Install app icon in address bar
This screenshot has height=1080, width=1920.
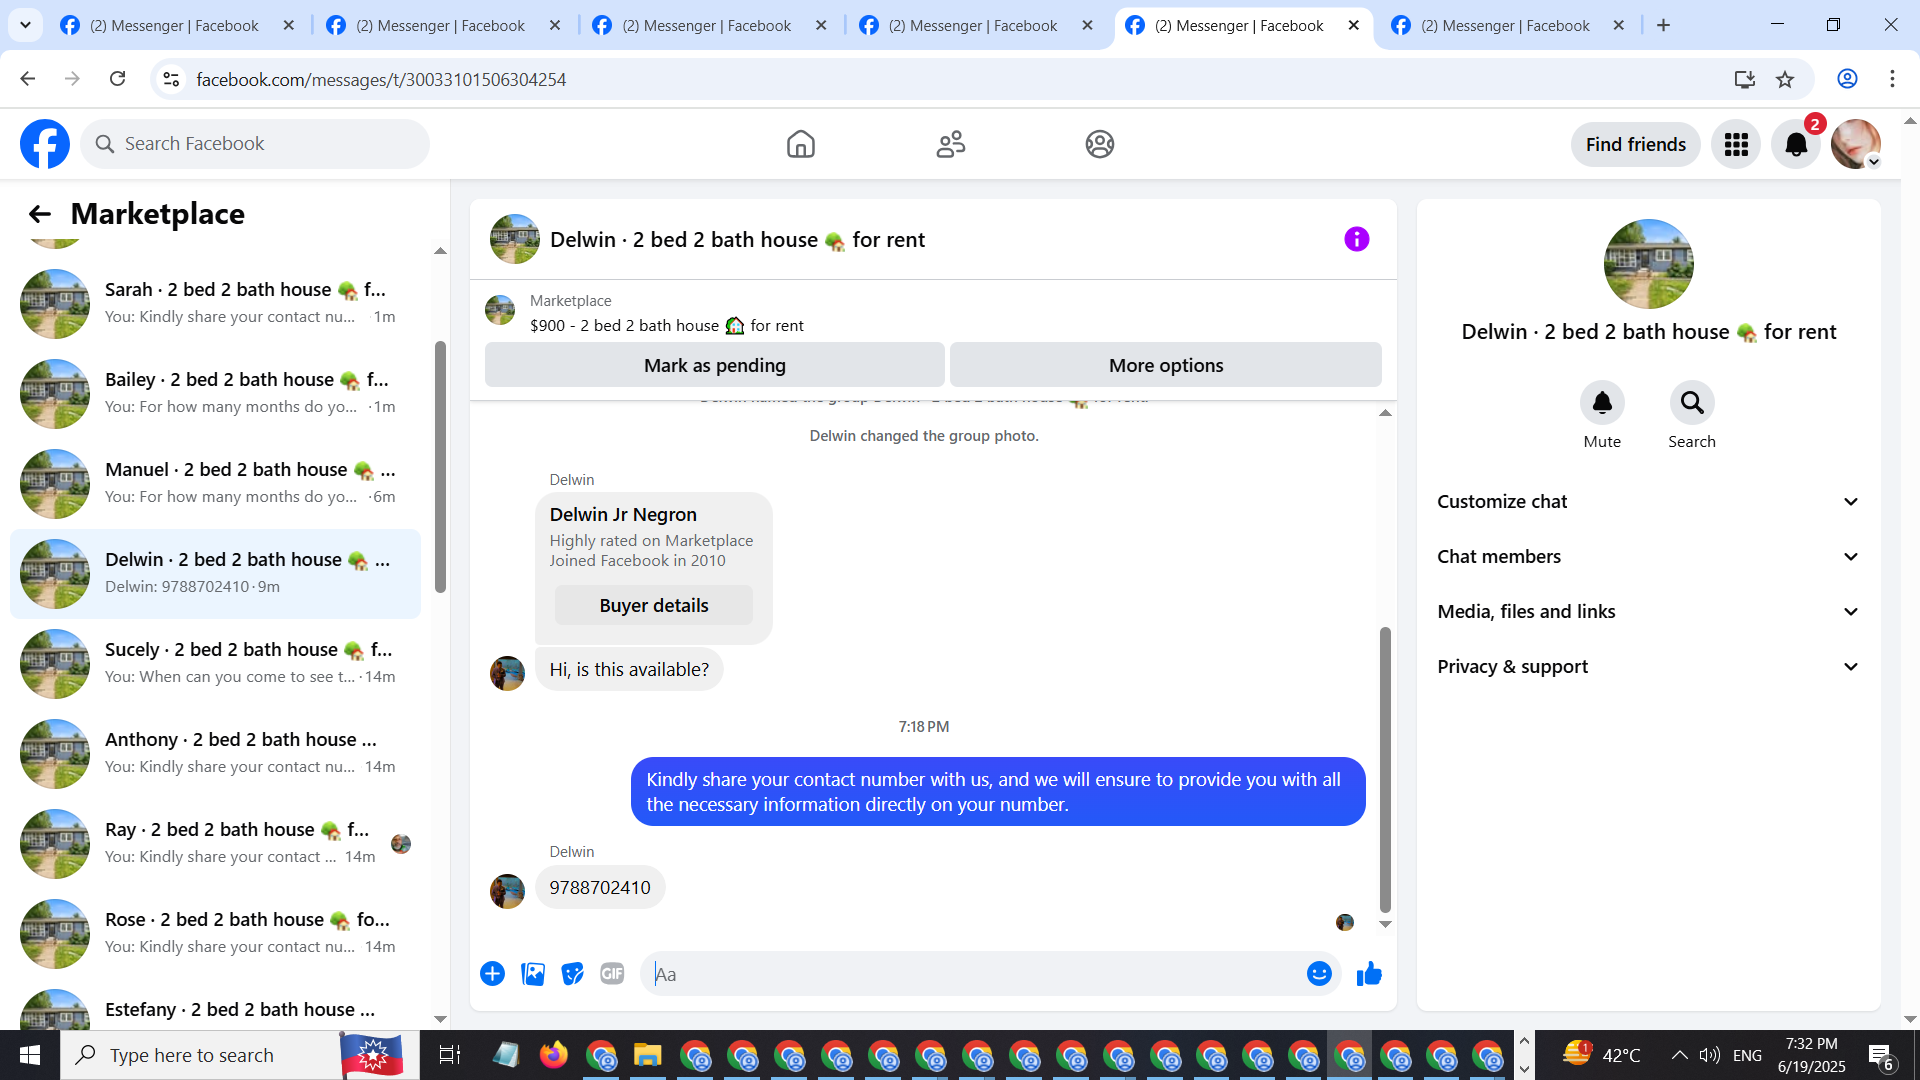1745,79
